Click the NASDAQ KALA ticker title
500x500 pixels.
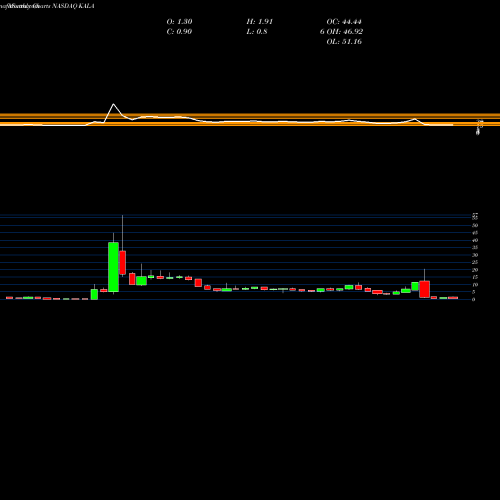(73, 6)
